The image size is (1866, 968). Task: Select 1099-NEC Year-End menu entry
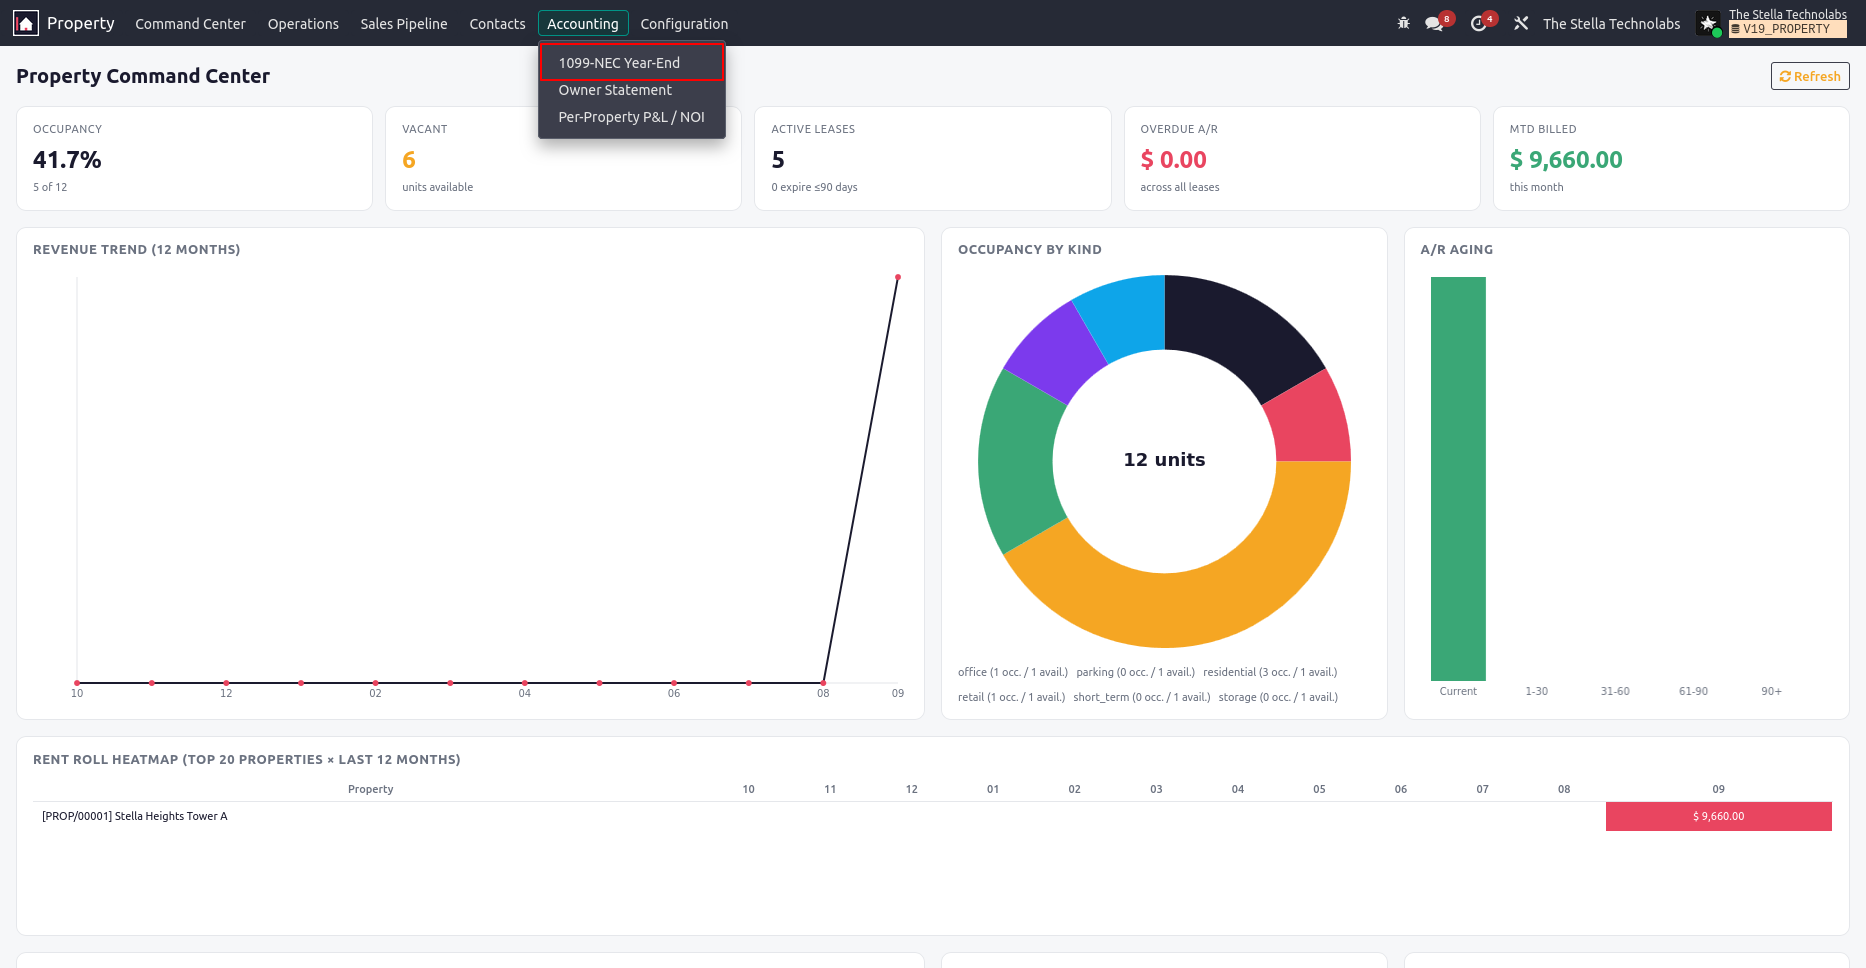click(x=632, y=62)
